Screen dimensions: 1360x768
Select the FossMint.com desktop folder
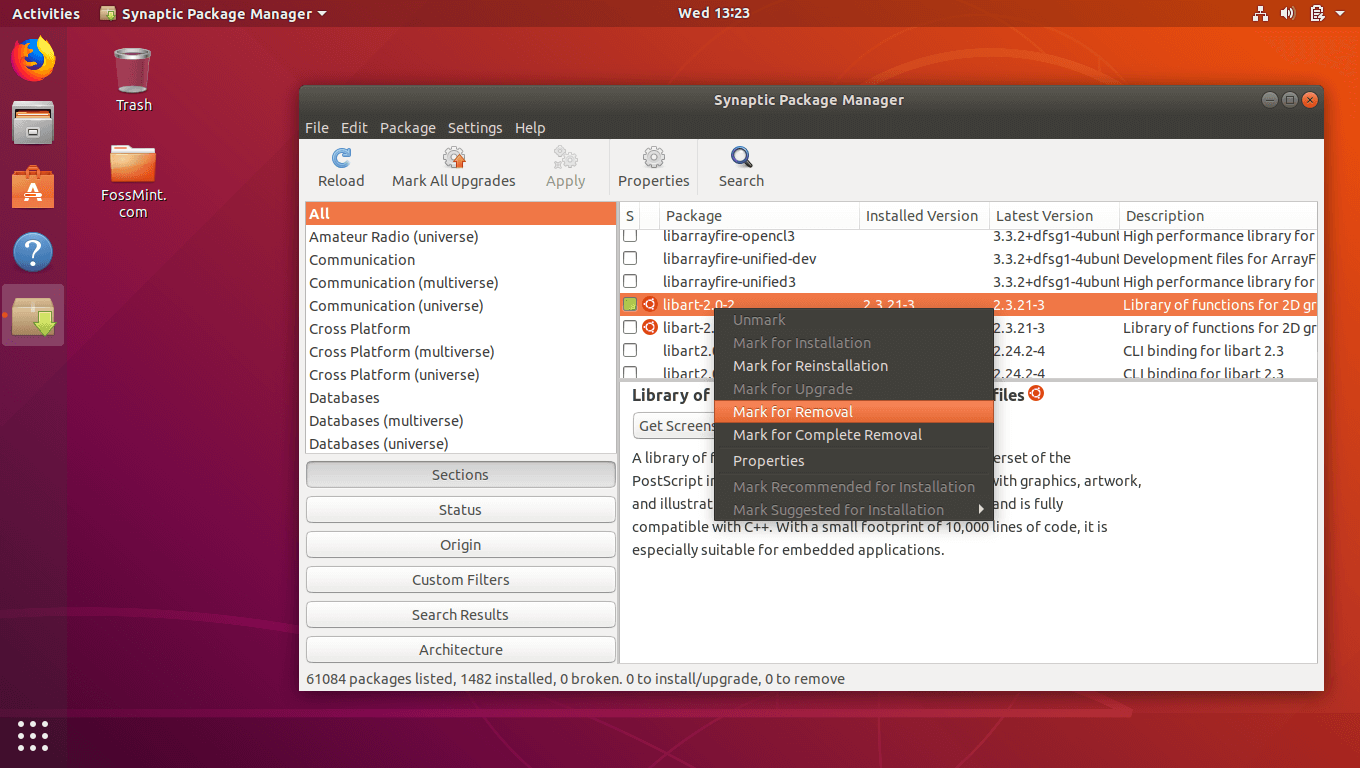click(x=133, y=181)
